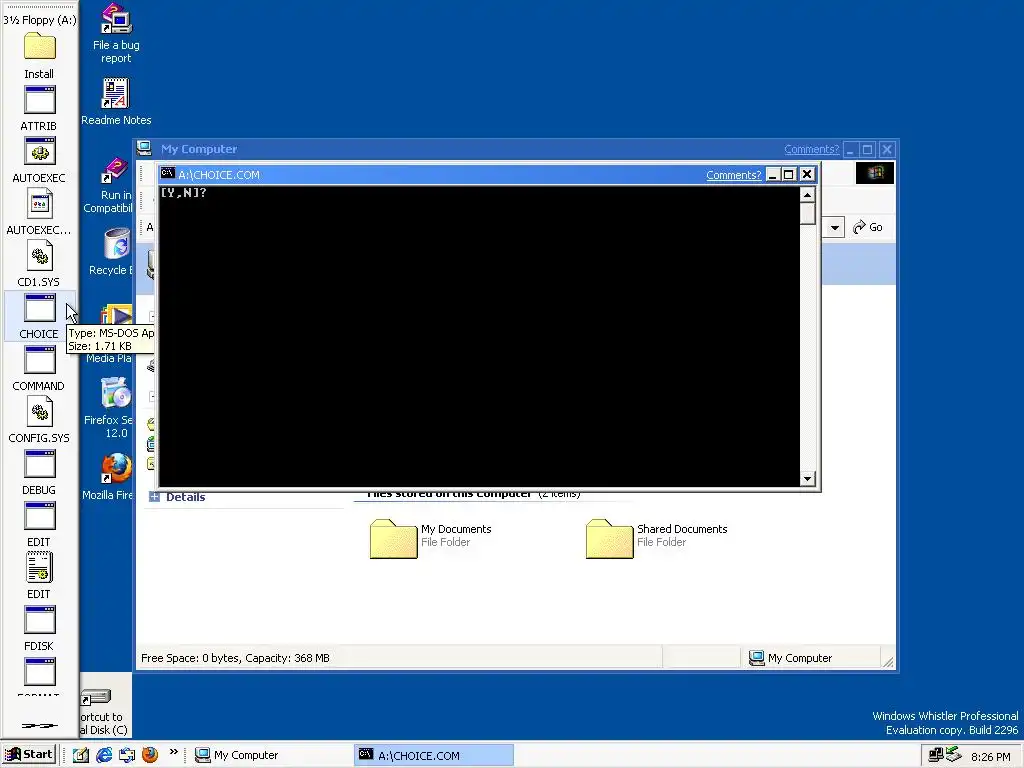Click console scrollbar up arrow
This screenshot has width=1024, height=768.
pyautogui.click(x=807, y=195)
